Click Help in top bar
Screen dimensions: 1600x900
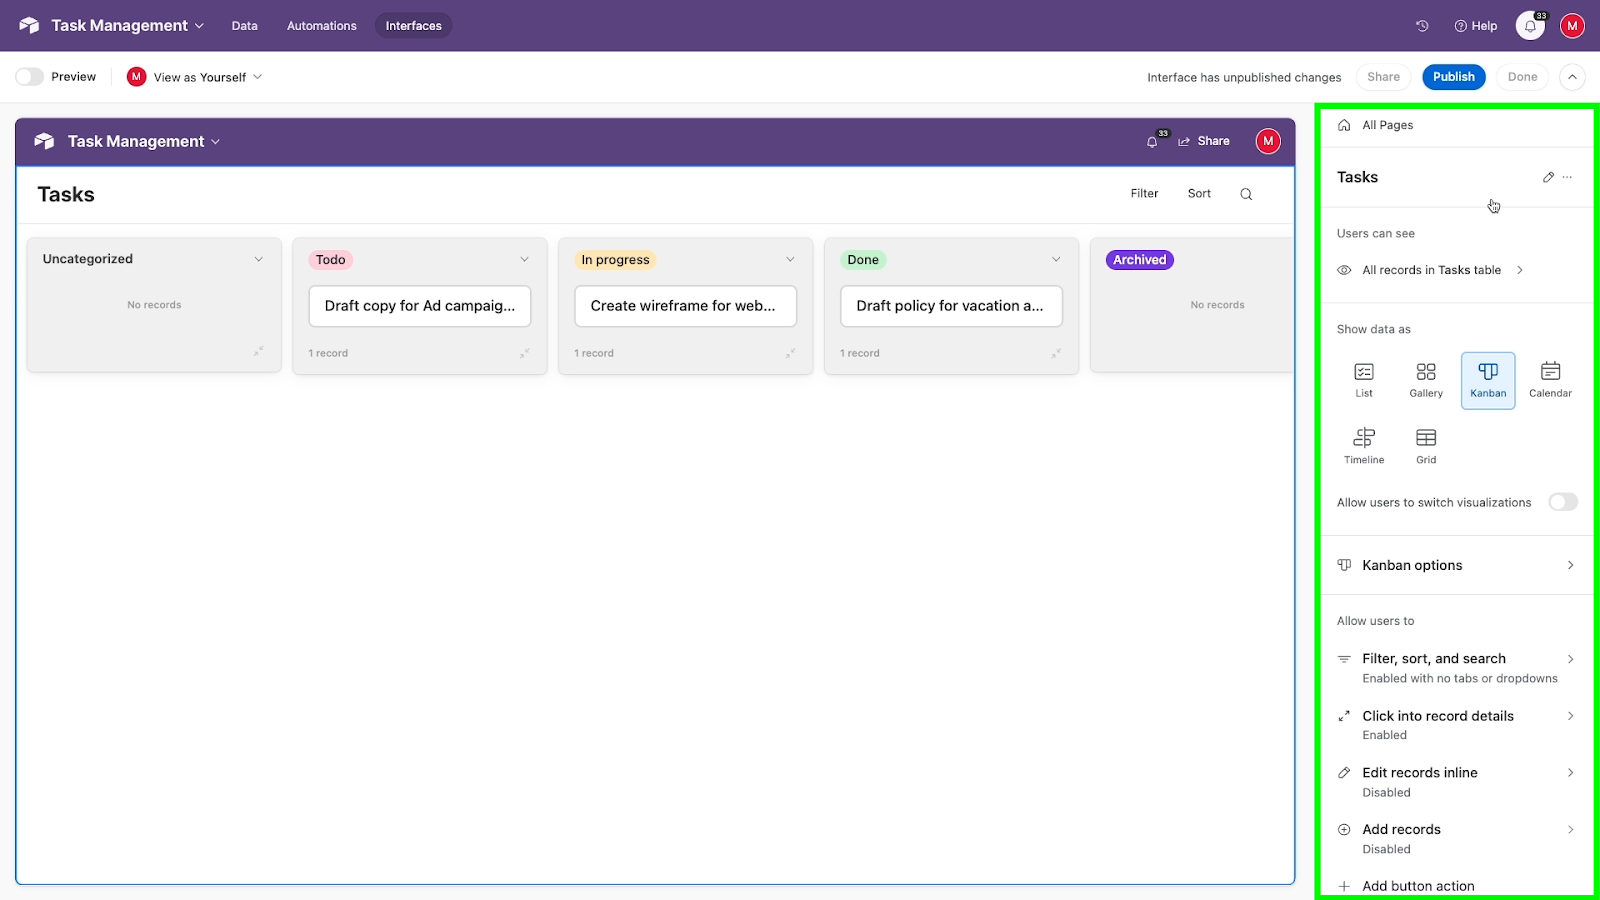coord(1476,26)
